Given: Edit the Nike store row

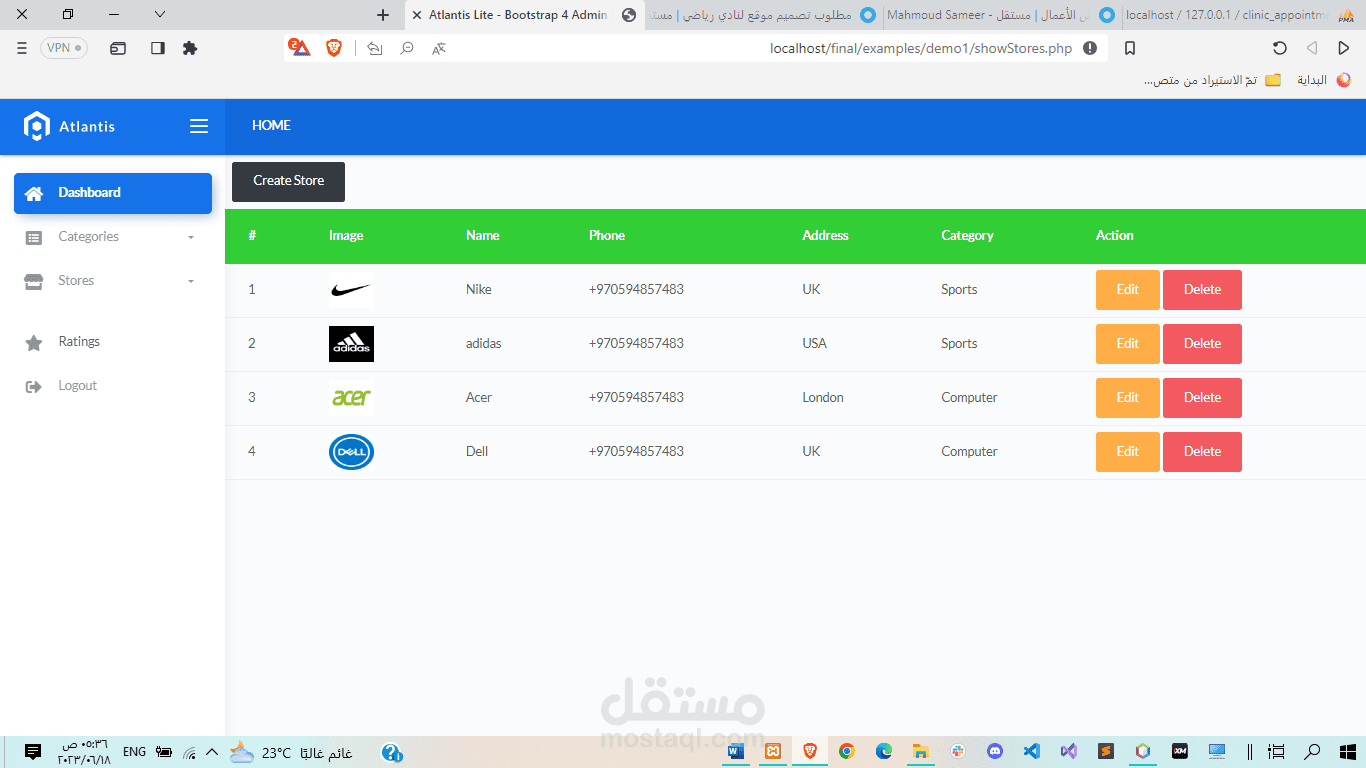Looking at the screenshot, I should tap(1127, 290).
